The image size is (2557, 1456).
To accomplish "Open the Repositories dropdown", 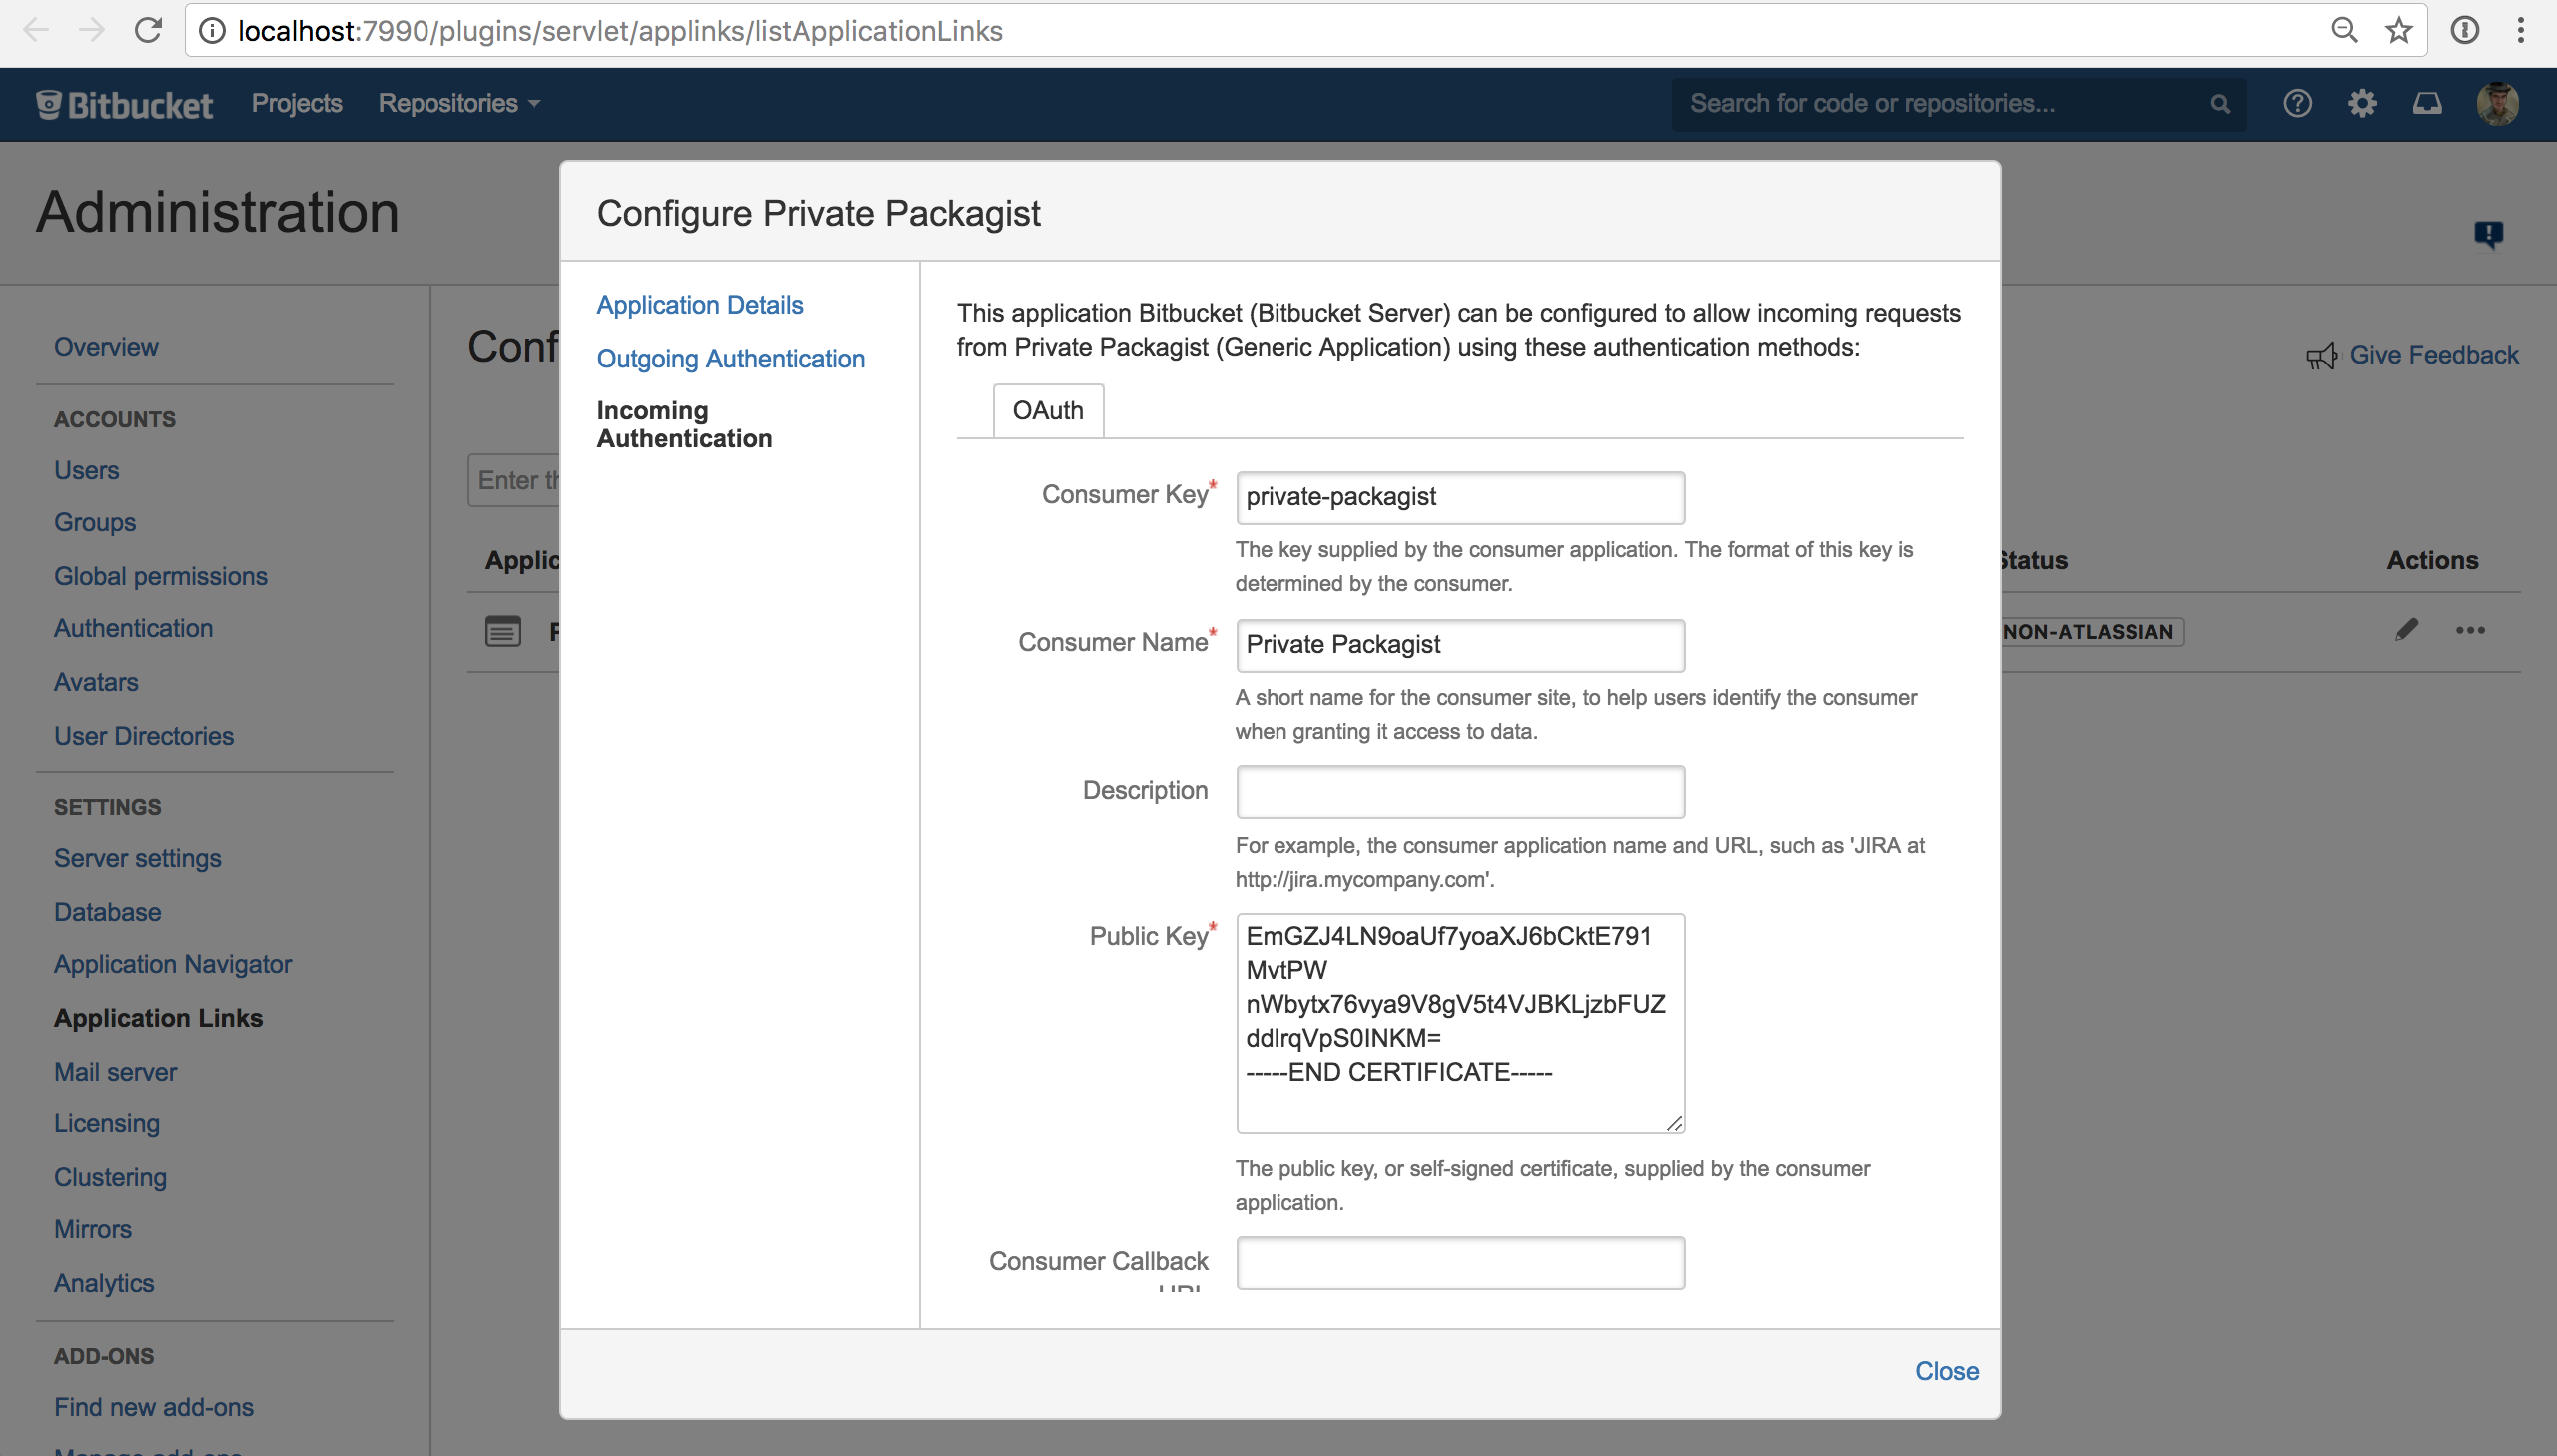I will [459, 103].
